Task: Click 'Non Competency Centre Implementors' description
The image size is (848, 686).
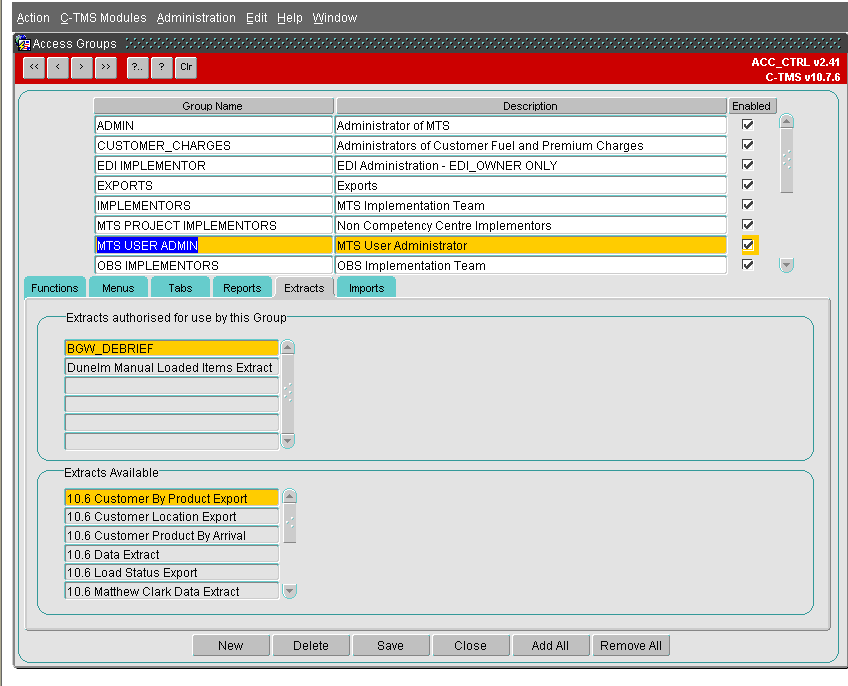Action: coord(531,226)
